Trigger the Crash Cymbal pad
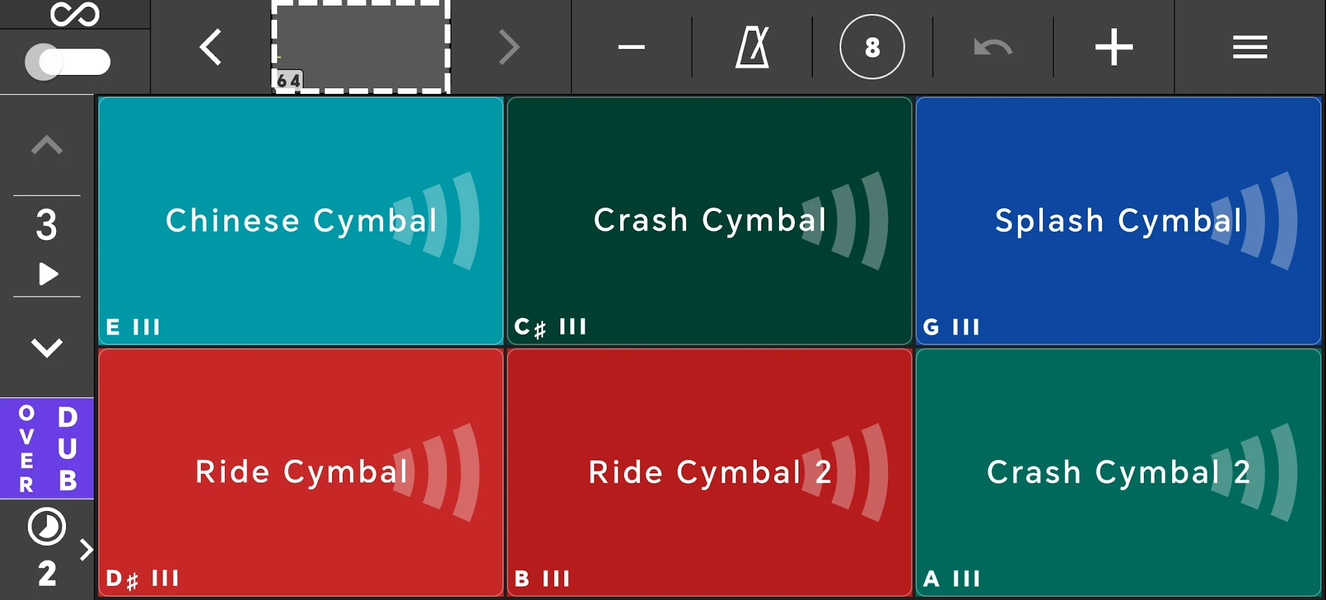This screenshot has height=600, width=1326. tap(709, 220)
